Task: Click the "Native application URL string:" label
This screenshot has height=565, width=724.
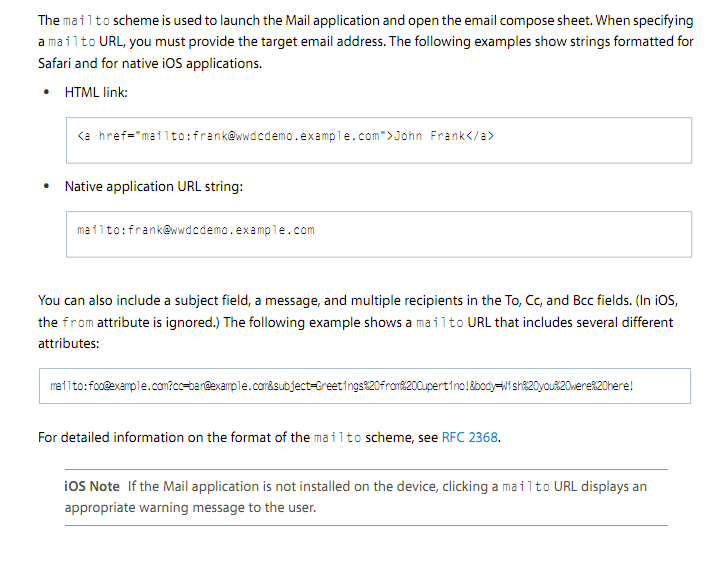Action: click(x=154, y=186)
